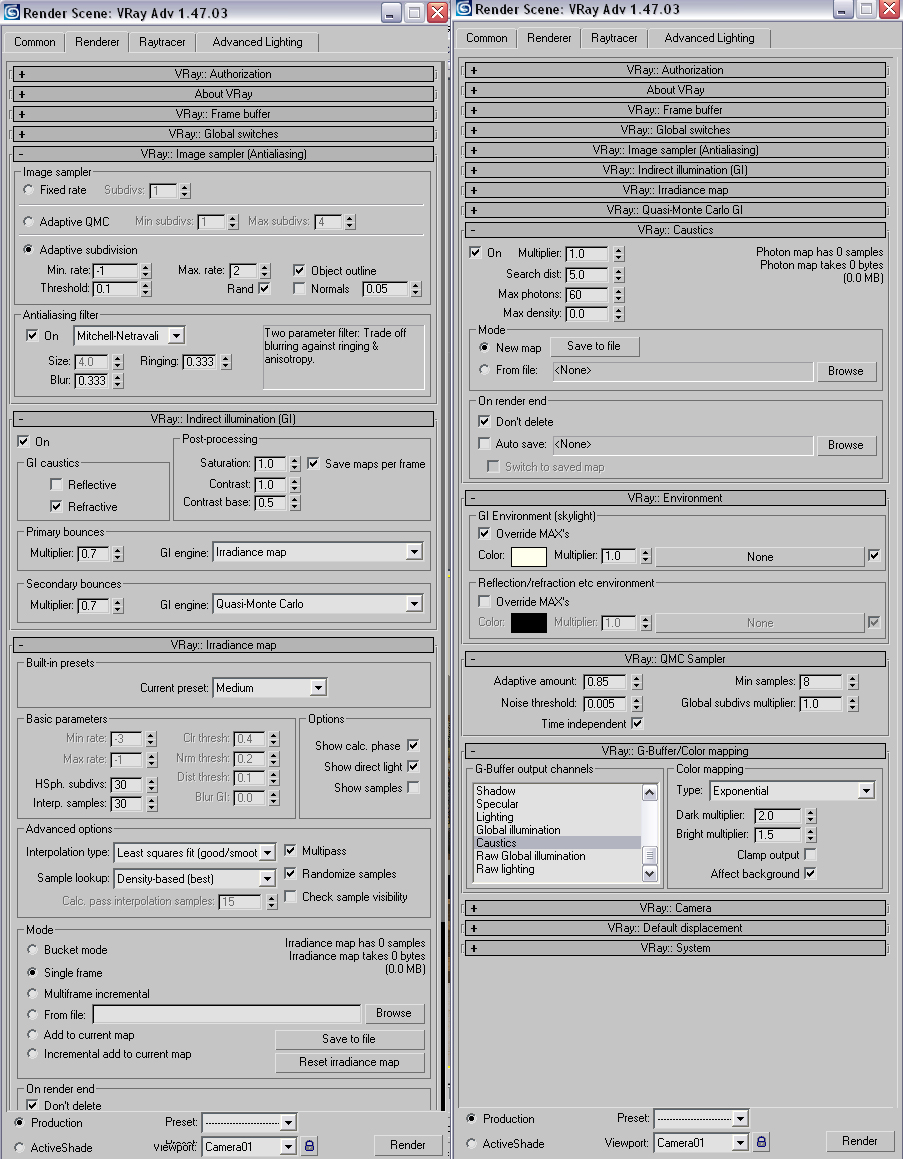The width and height of the screenshot is (903, 1159).
Task: Open the Common tab in left window
Action: click(x=35, y=42)
